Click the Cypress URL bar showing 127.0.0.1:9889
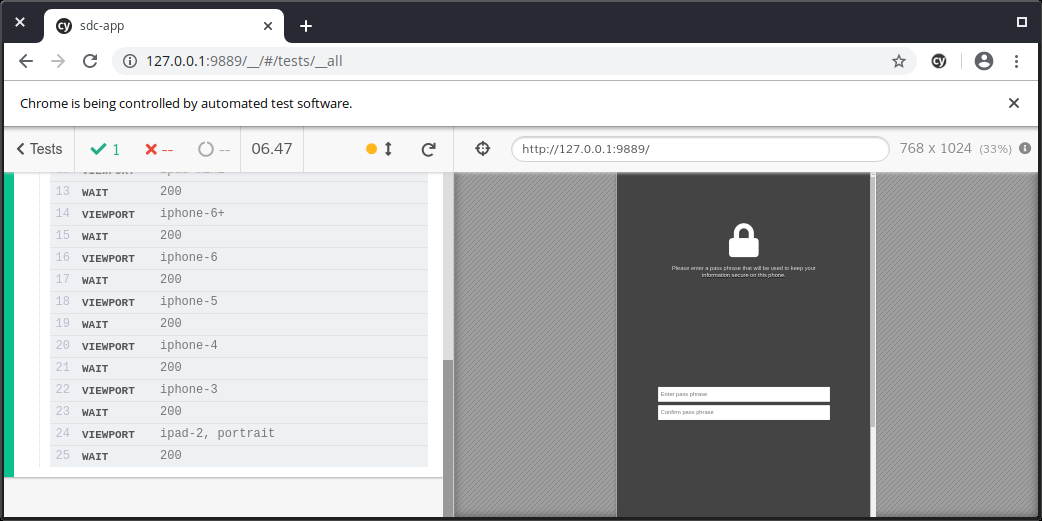The image size is (1042, 521). click(700, 149)
